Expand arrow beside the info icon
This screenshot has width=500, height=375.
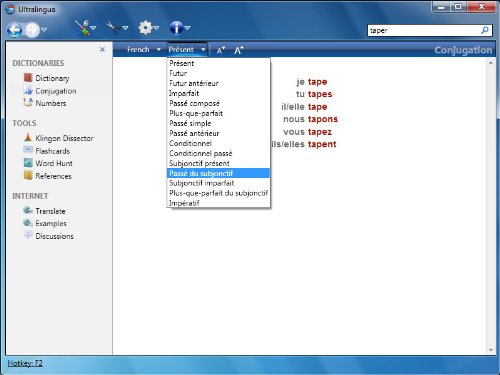click(x=187, y=28)
